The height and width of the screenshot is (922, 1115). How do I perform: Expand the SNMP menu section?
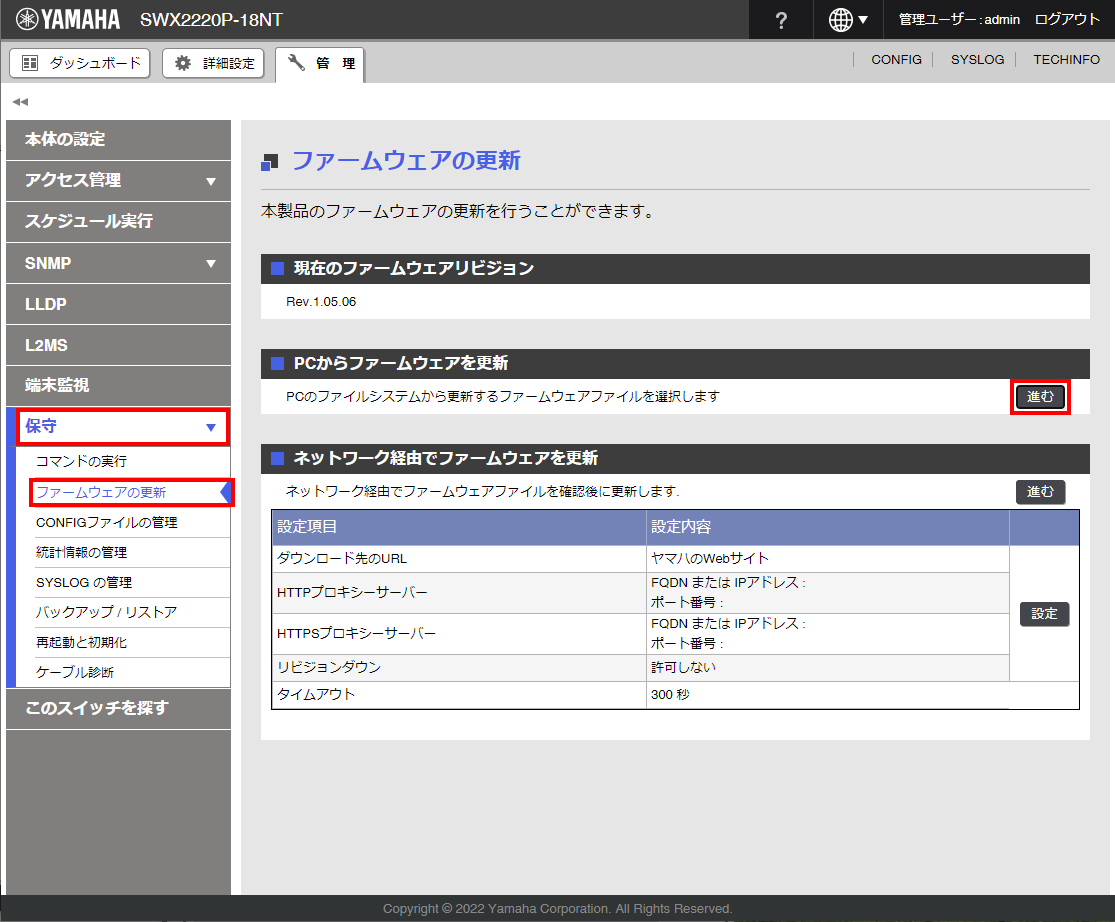[118, 263]
